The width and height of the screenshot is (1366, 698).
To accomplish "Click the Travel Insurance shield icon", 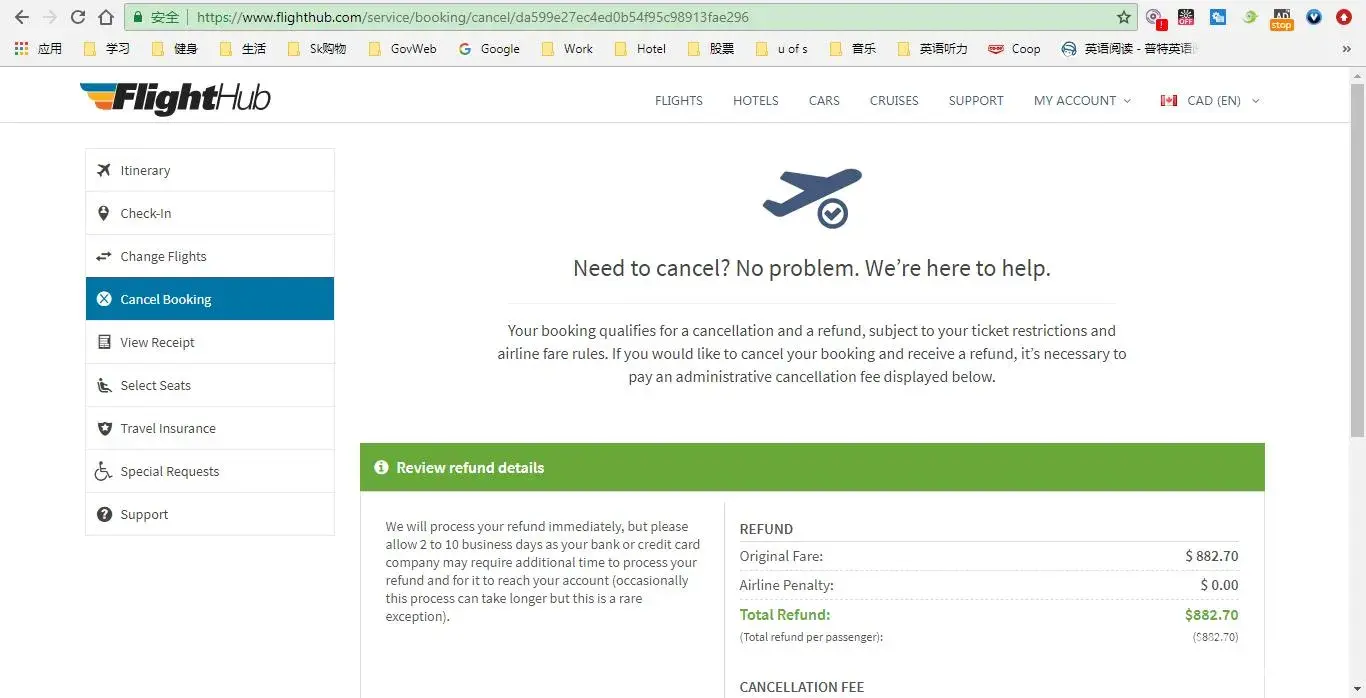I will [x=104, y=428].
